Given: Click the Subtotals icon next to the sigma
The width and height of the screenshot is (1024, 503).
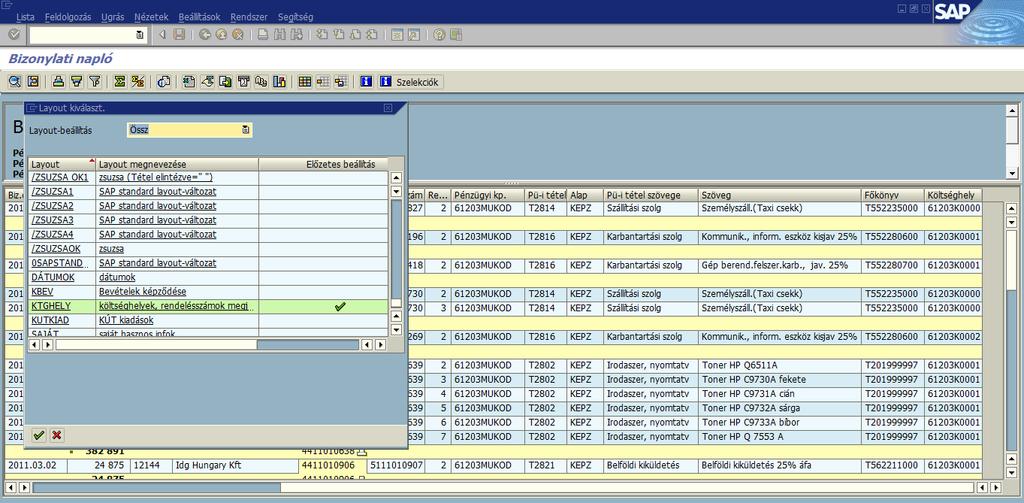Looking at the screenshot, I should [x=138, y=82].
